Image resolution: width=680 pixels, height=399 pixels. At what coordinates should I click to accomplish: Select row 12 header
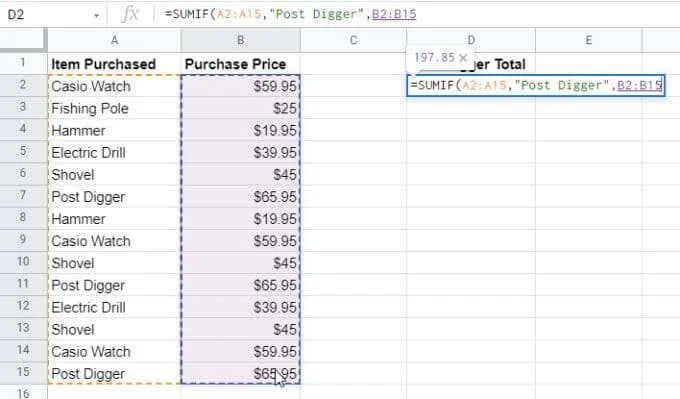pos(23,307)
